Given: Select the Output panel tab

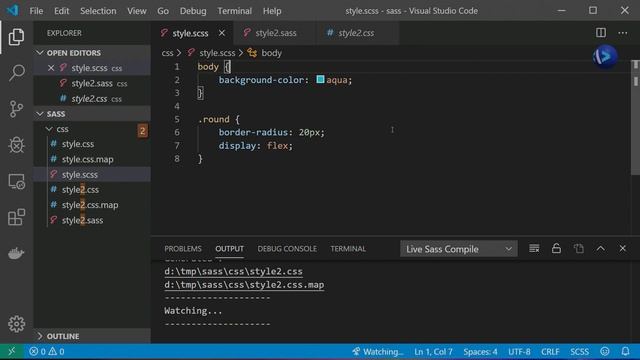Looking at the screenshot, I should [229, 249].
